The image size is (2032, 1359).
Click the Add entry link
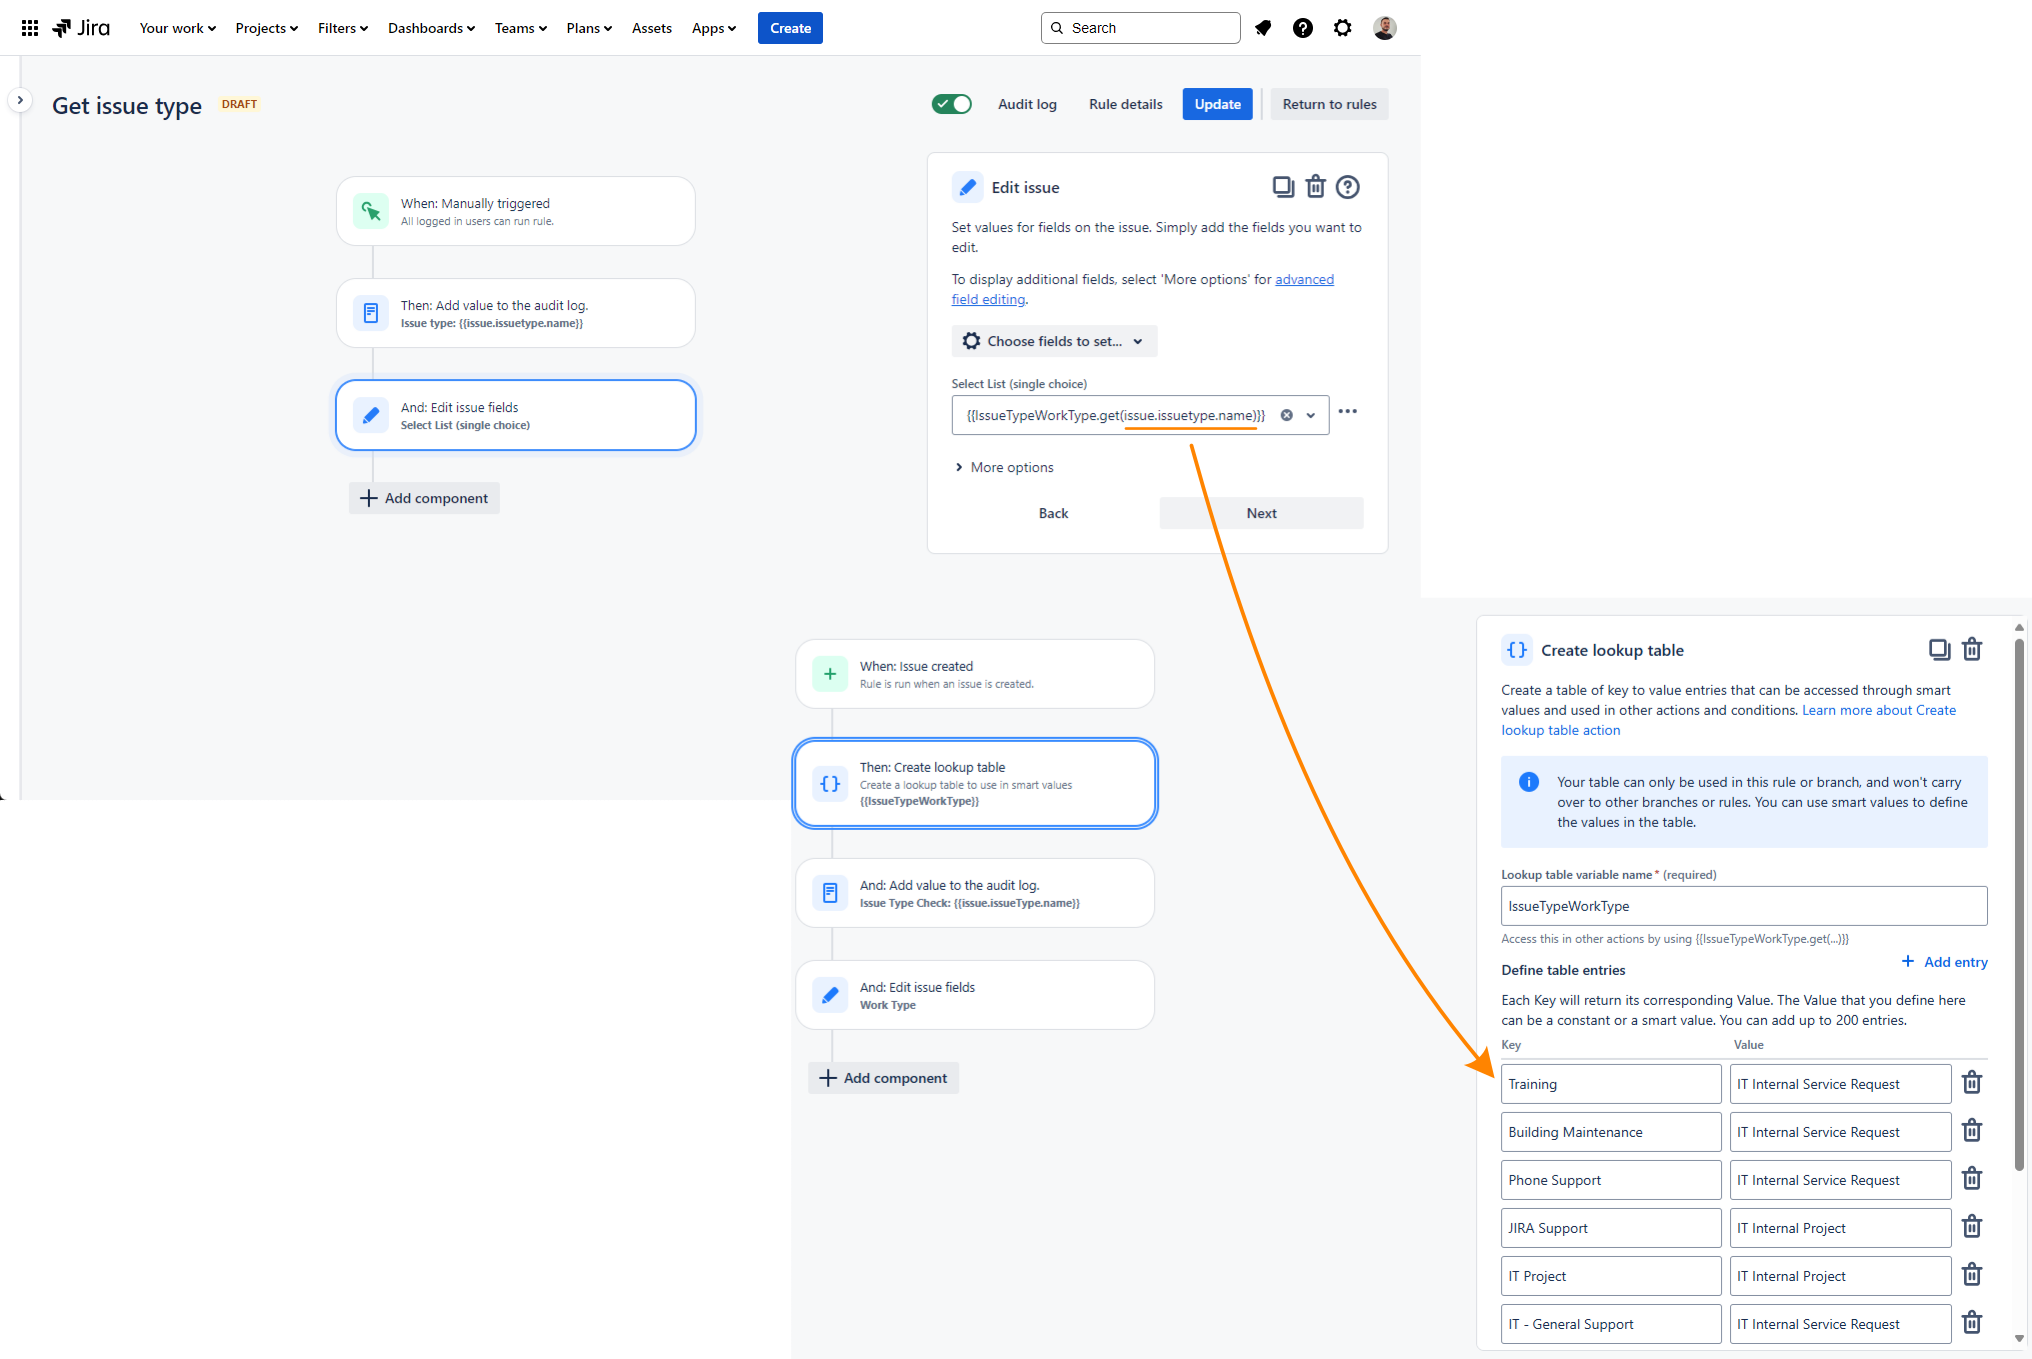[1943, 961]
